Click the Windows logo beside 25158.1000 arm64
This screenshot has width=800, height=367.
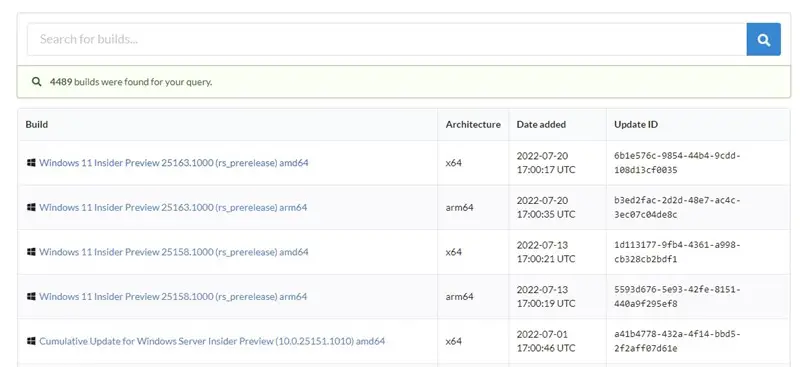click(x=31, y=296)
